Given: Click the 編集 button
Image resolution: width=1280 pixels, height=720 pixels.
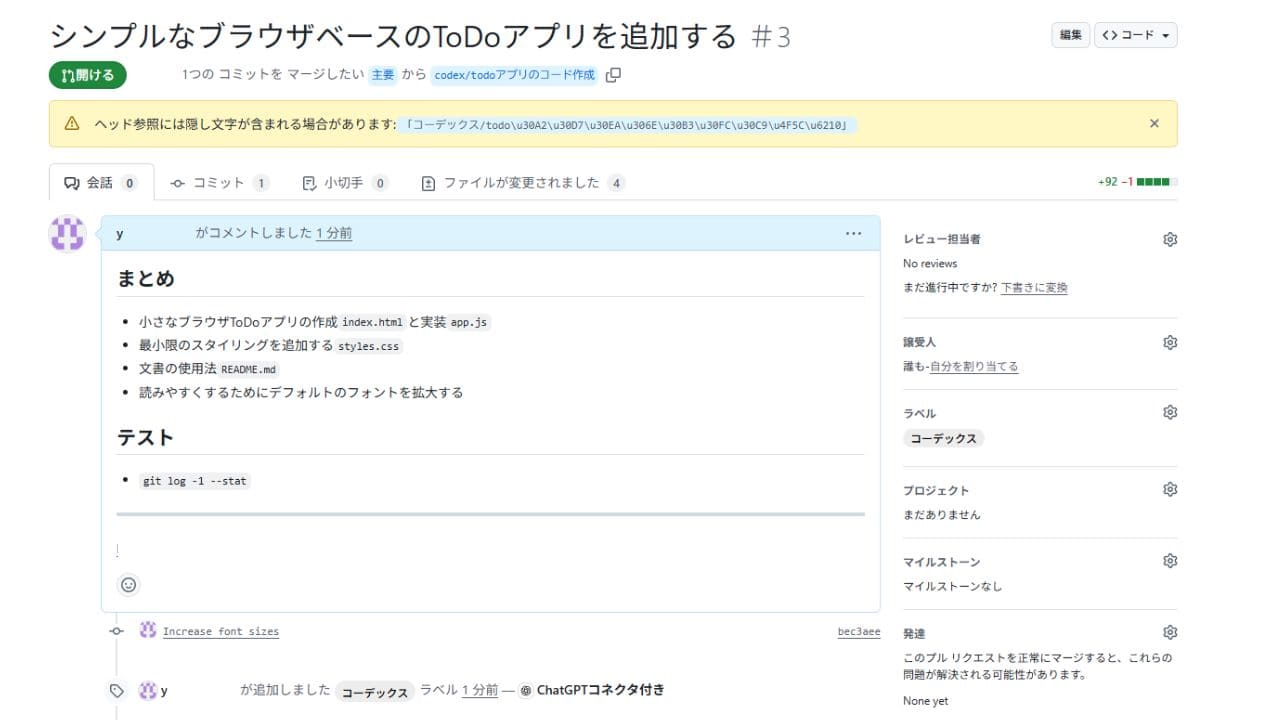Looking at the screenshot, I should point(1070,34).
